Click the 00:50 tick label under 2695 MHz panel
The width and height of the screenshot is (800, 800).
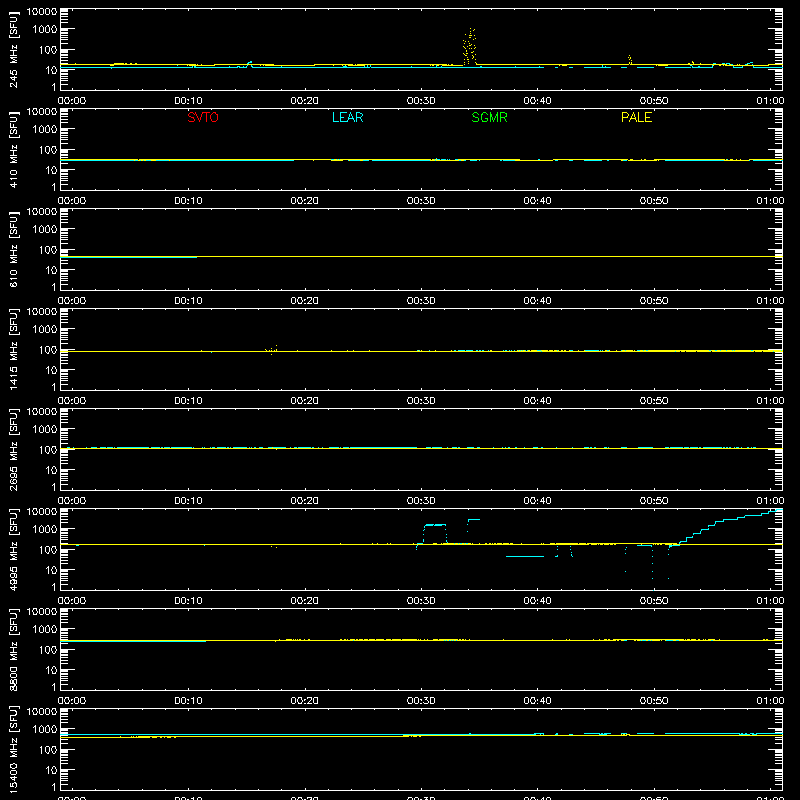click(654, 501)
